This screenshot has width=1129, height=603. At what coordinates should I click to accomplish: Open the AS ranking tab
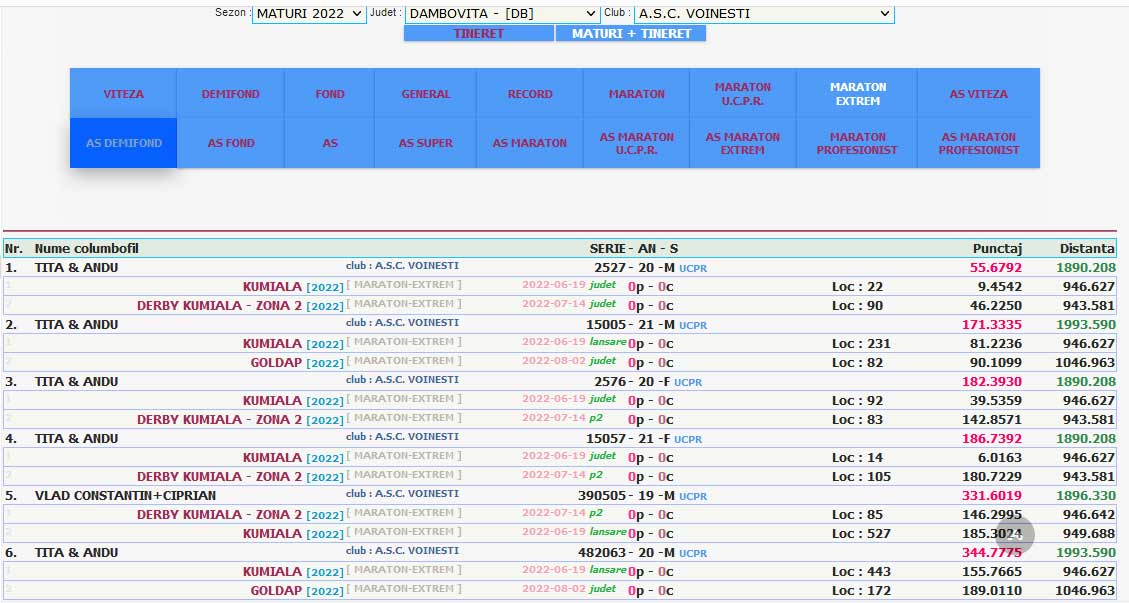(330, 143)
